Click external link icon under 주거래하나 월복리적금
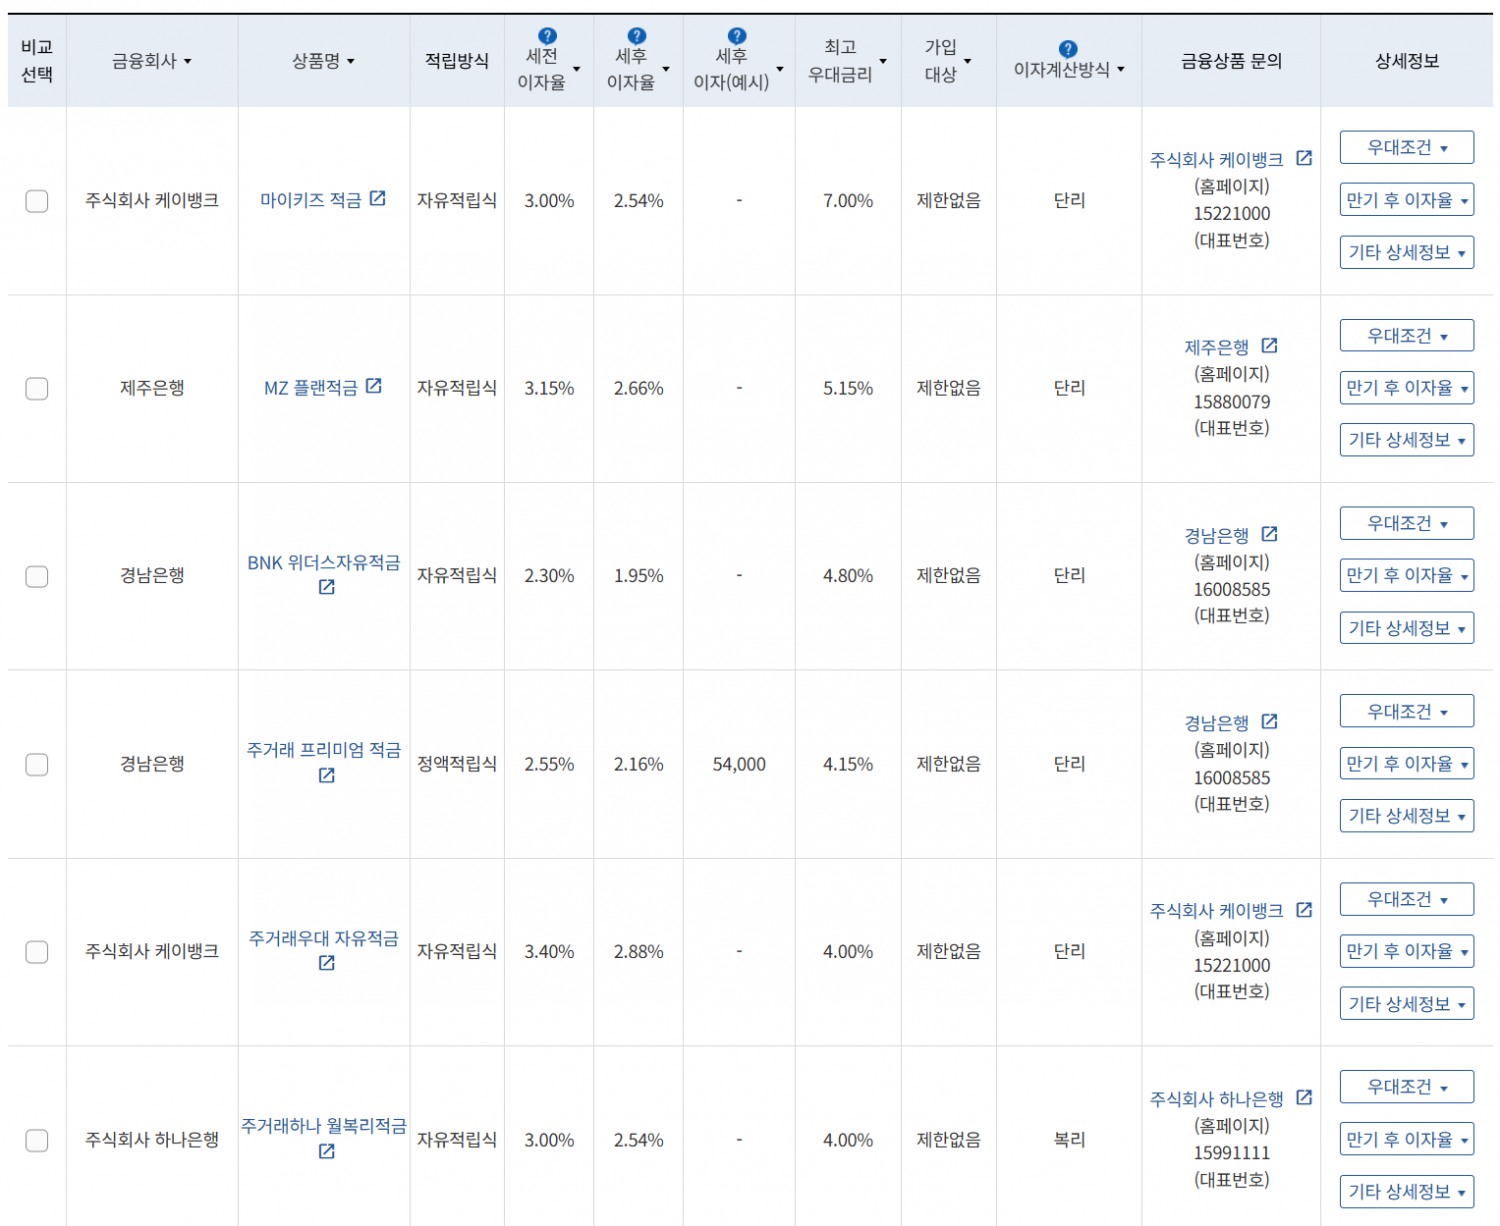This screenshot has width=1500, height=1226. tap(326, 1151)
